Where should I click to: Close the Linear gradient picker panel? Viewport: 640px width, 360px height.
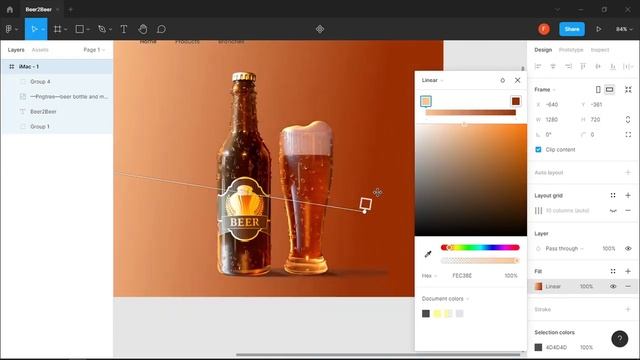click(x=518, y=80)
